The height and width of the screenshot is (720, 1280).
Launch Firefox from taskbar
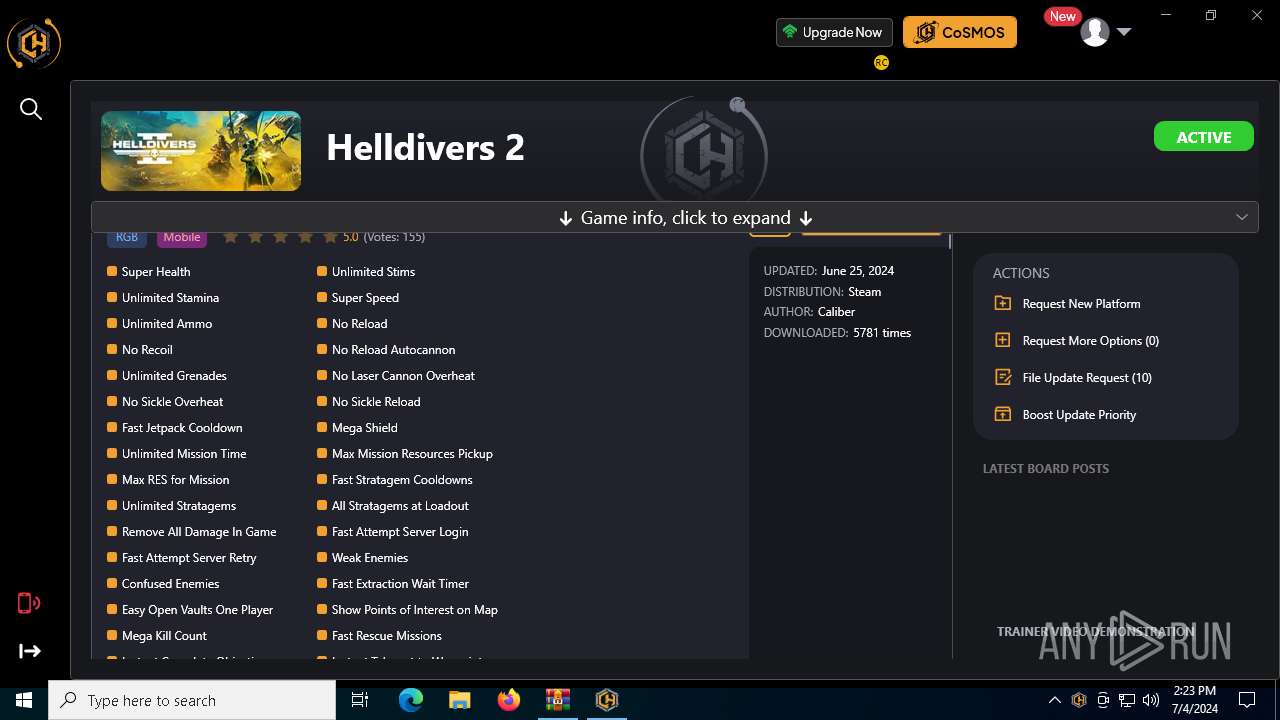(x=509, y=700)
